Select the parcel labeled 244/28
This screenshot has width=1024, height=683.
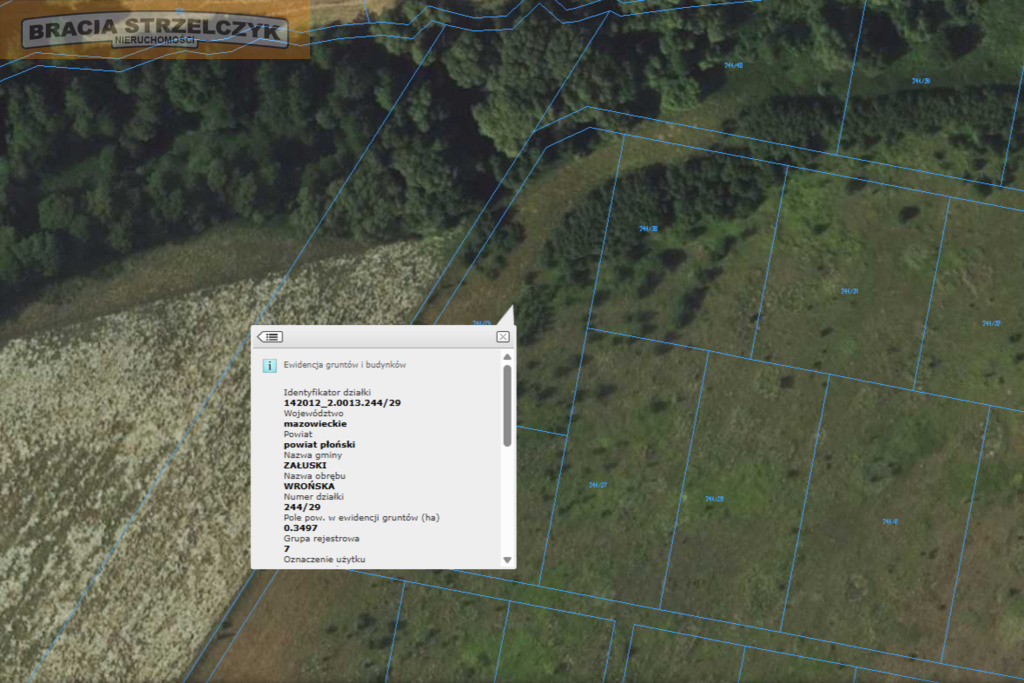[x=714, y=499]
